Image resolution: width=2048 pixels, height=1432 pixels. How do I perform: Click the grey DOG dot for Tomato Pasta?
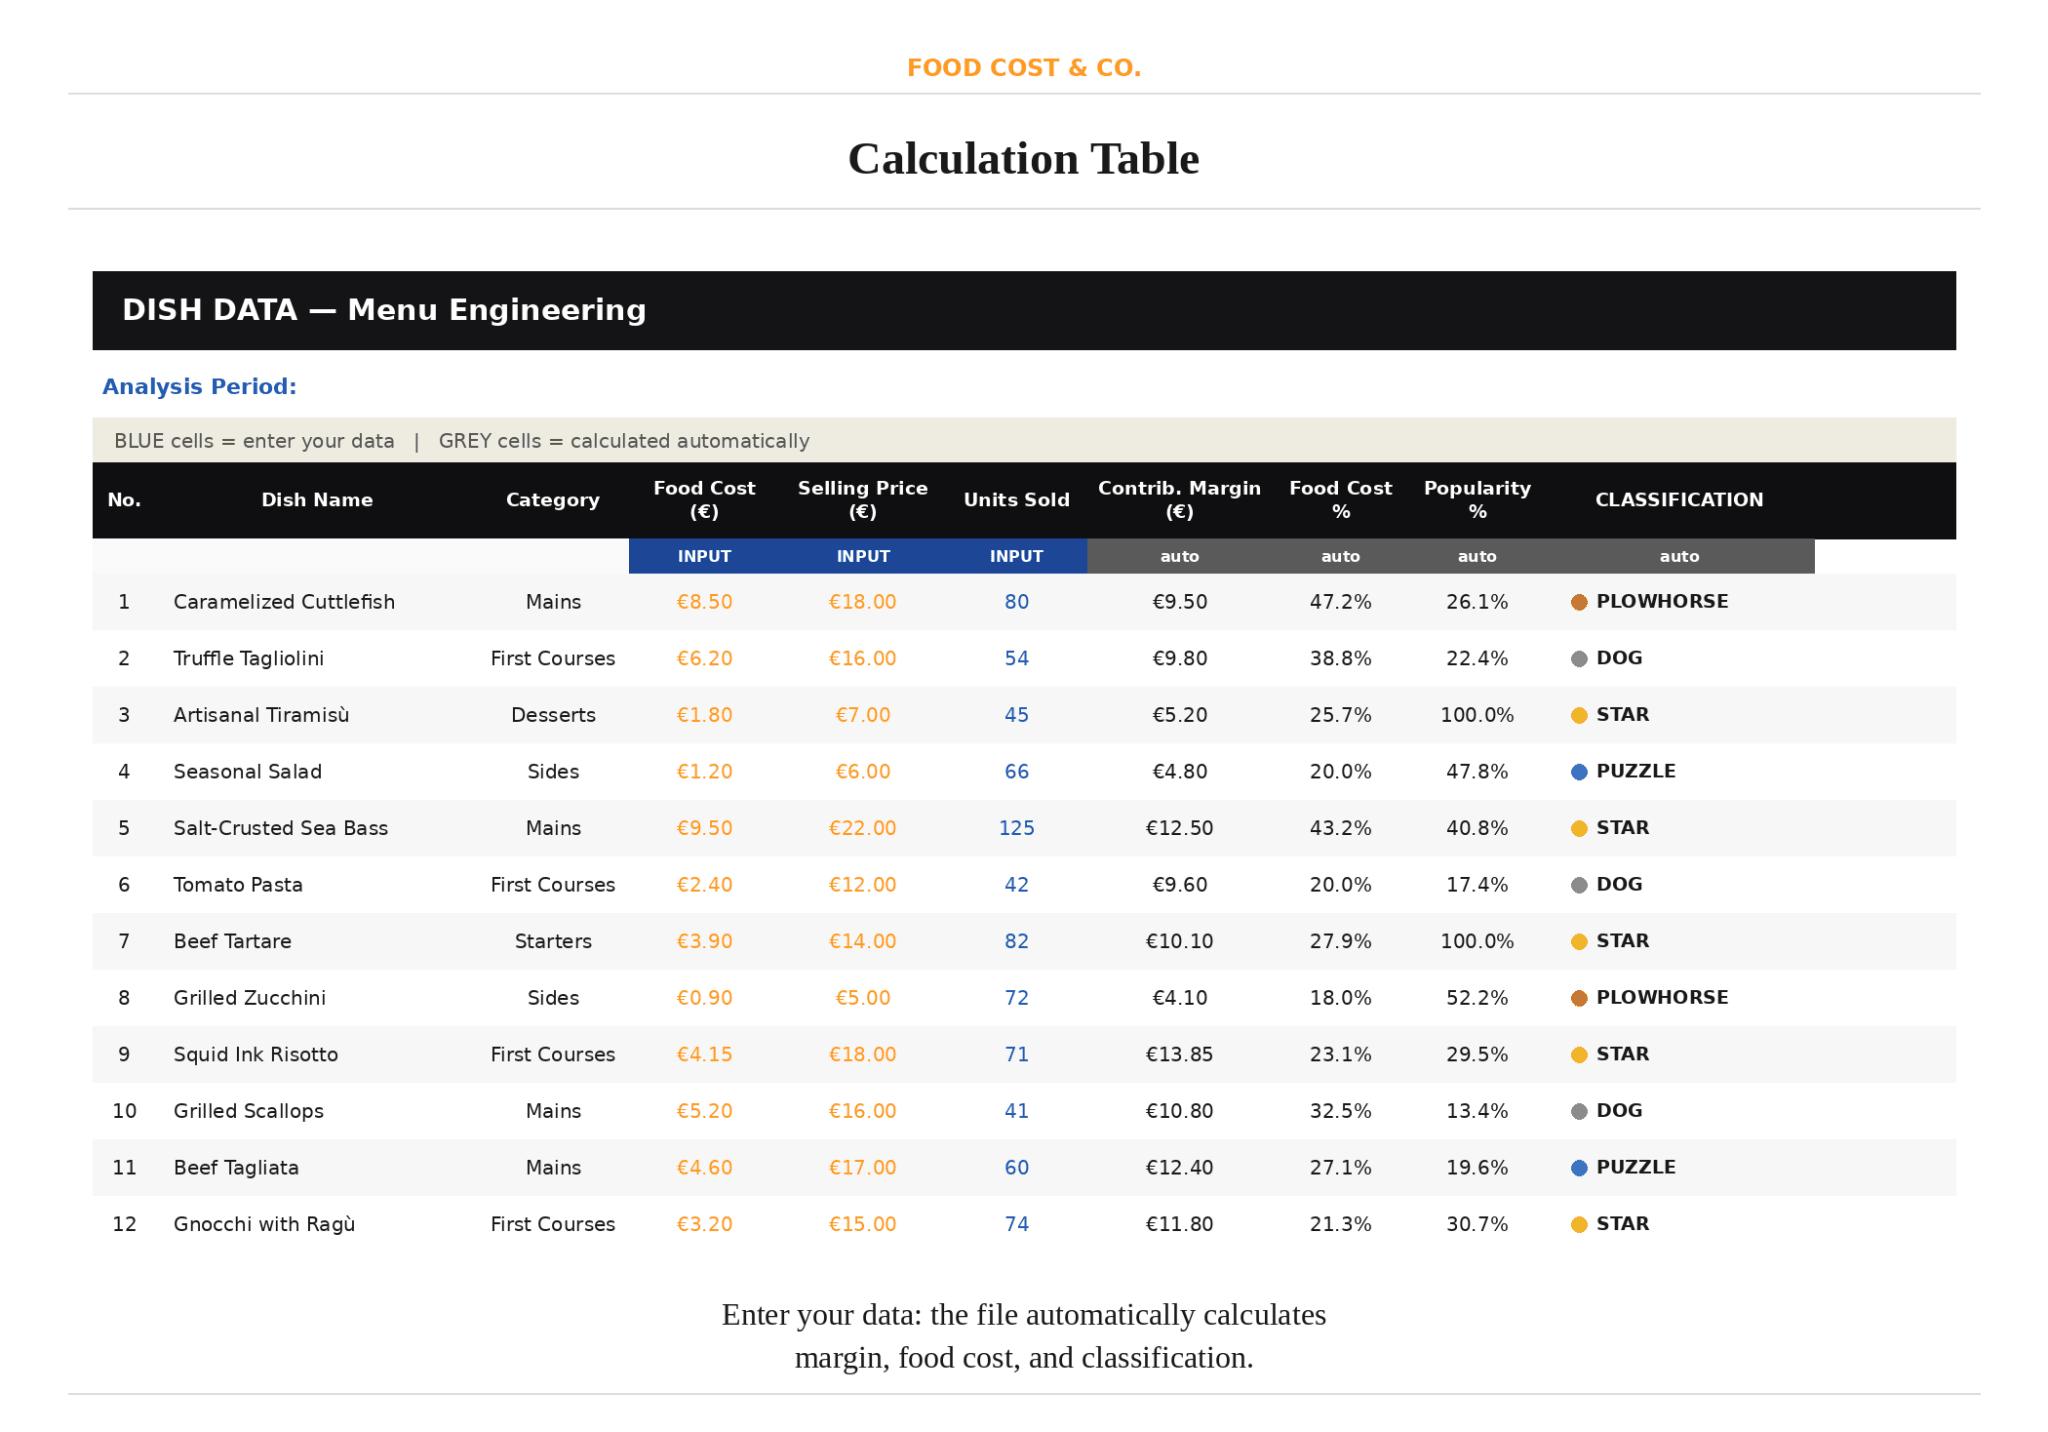(1579, 885)
